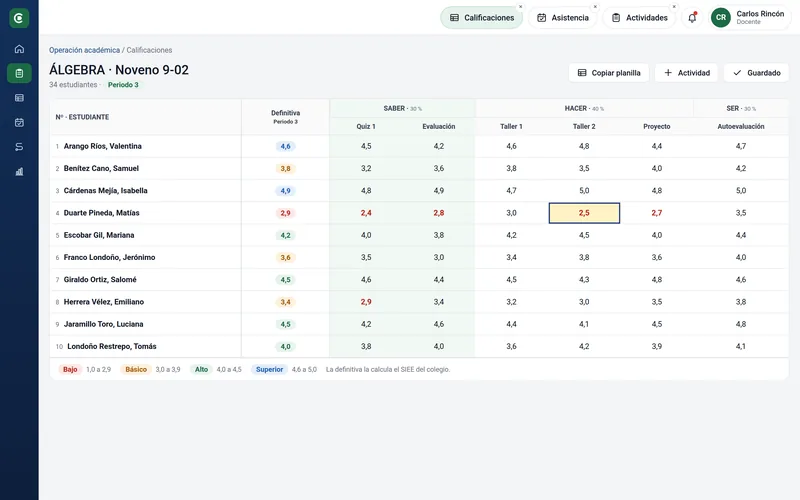Select the highlighted Taller 2 cell 2,5
Viewport: 800px width, 500px height.
tap(584, 213)
